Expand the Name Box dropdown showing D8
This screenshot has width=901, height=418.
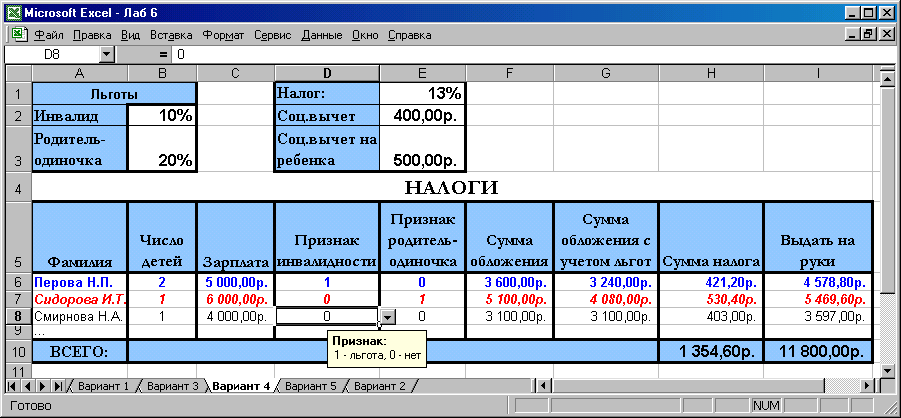pos(107,55)
